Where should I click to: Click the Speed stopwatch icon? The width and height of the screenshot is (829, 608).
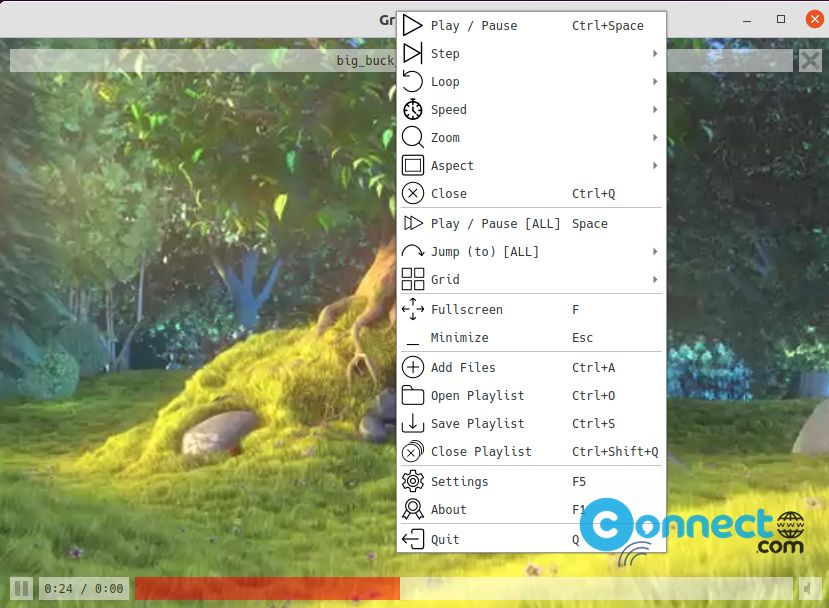click(x=412, y=109)
